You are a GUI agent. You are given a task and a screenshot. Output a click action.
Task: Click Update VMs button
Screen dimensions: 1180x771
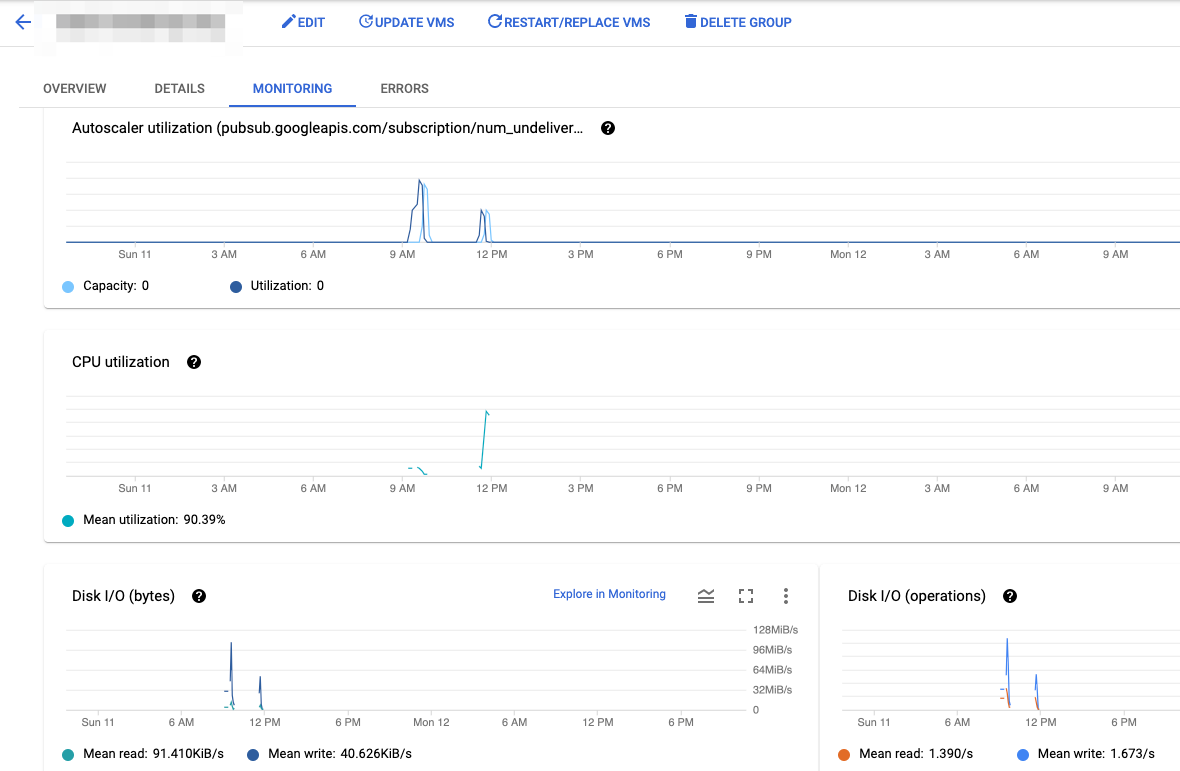pos(406,22)
